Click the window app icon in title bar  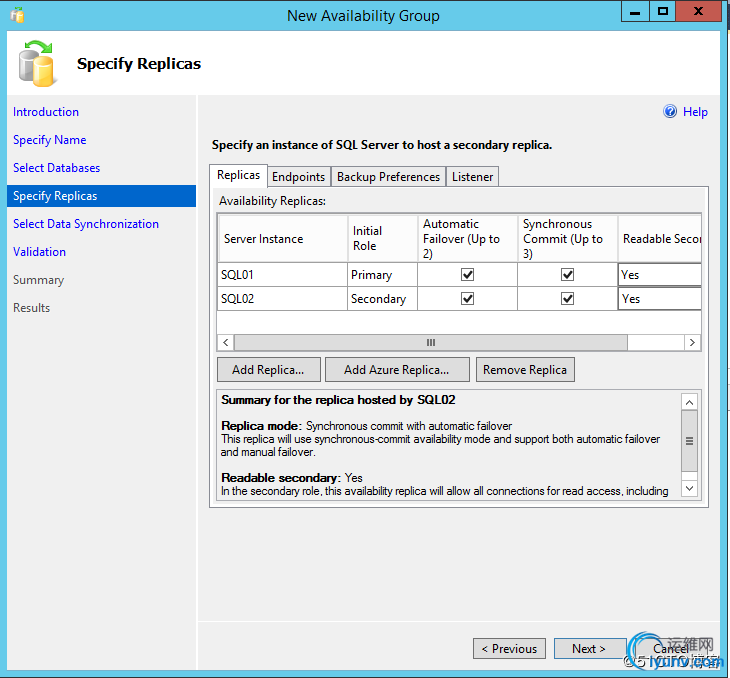(x=17, y=15)
